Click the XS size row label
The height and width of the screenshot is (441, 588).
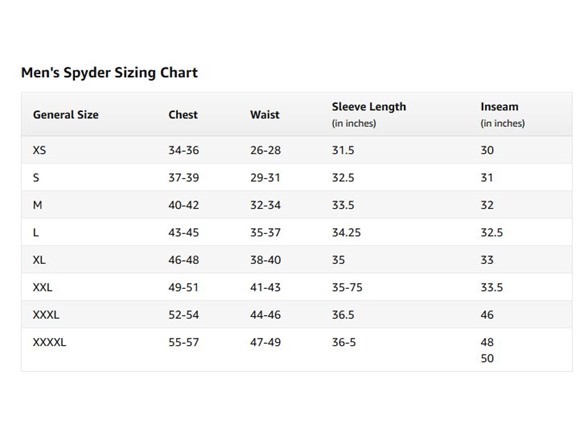[39, 150]
